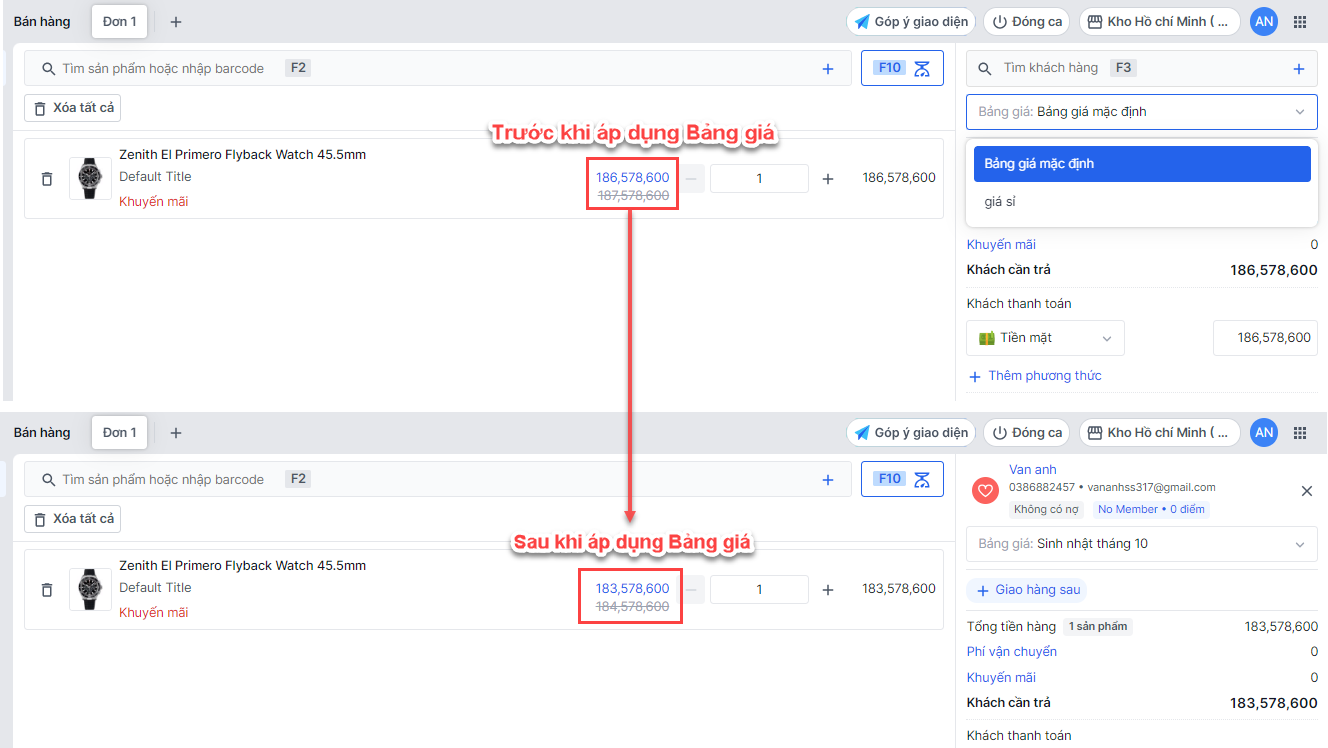This screenshot has height=748, width=1328.
Task: Decrease quantity in the 183,578,600 row
Action: 693,590
